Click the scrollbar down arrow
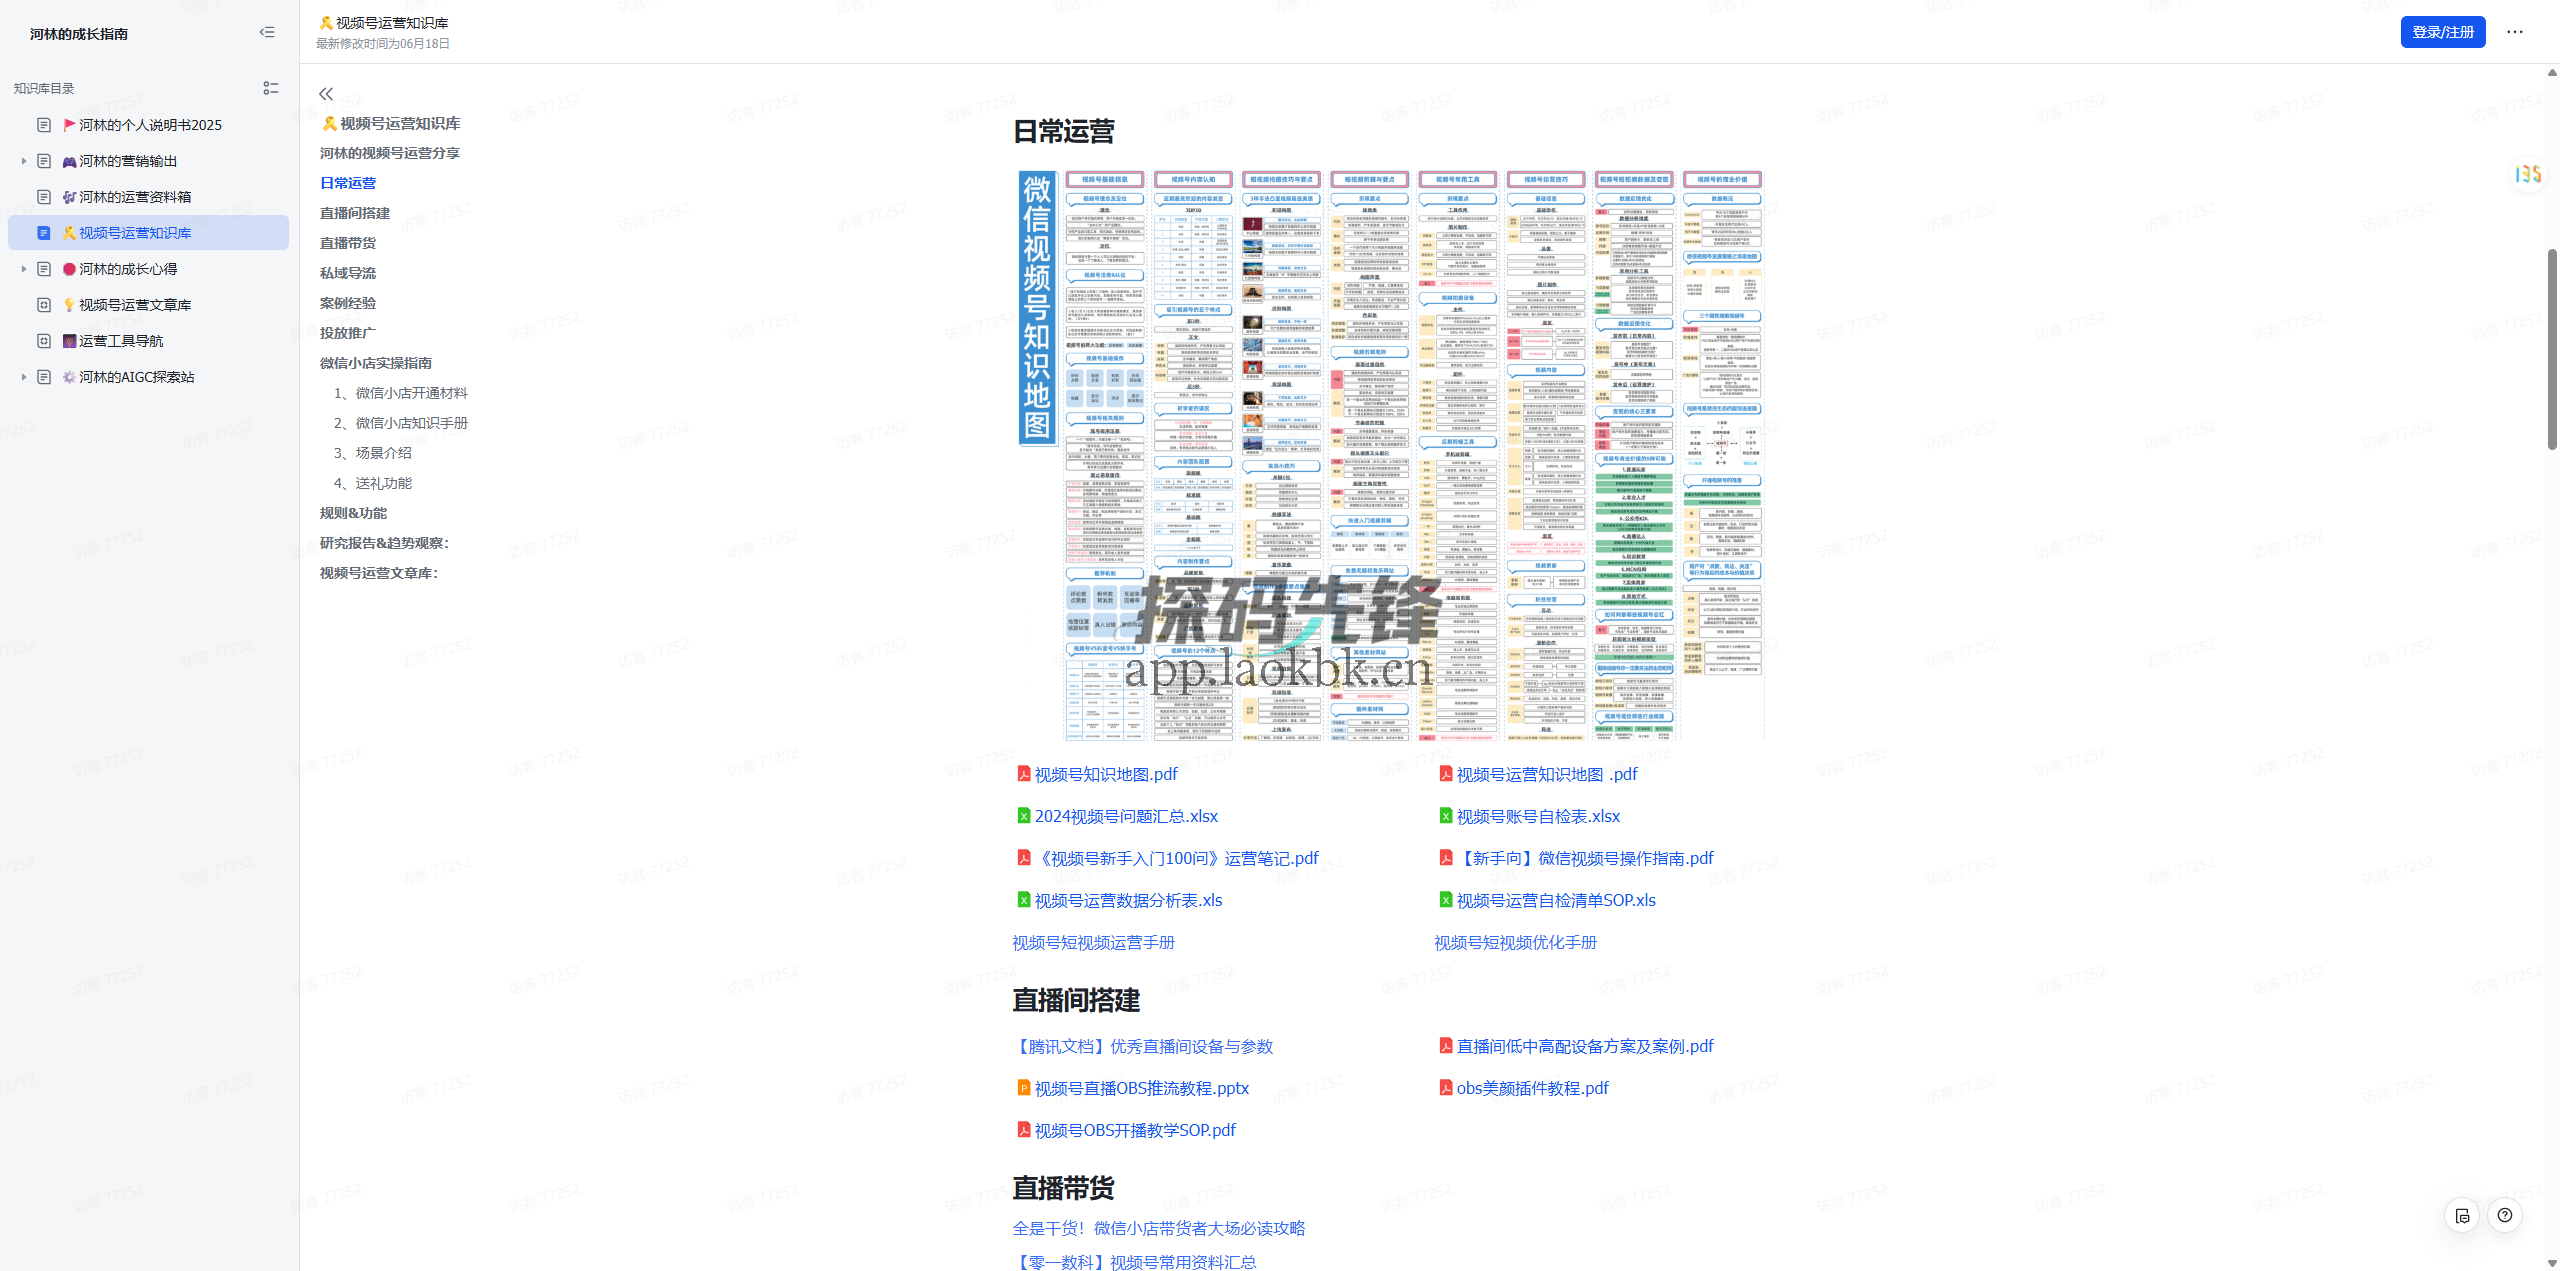 click(x=2552, y=1263)
